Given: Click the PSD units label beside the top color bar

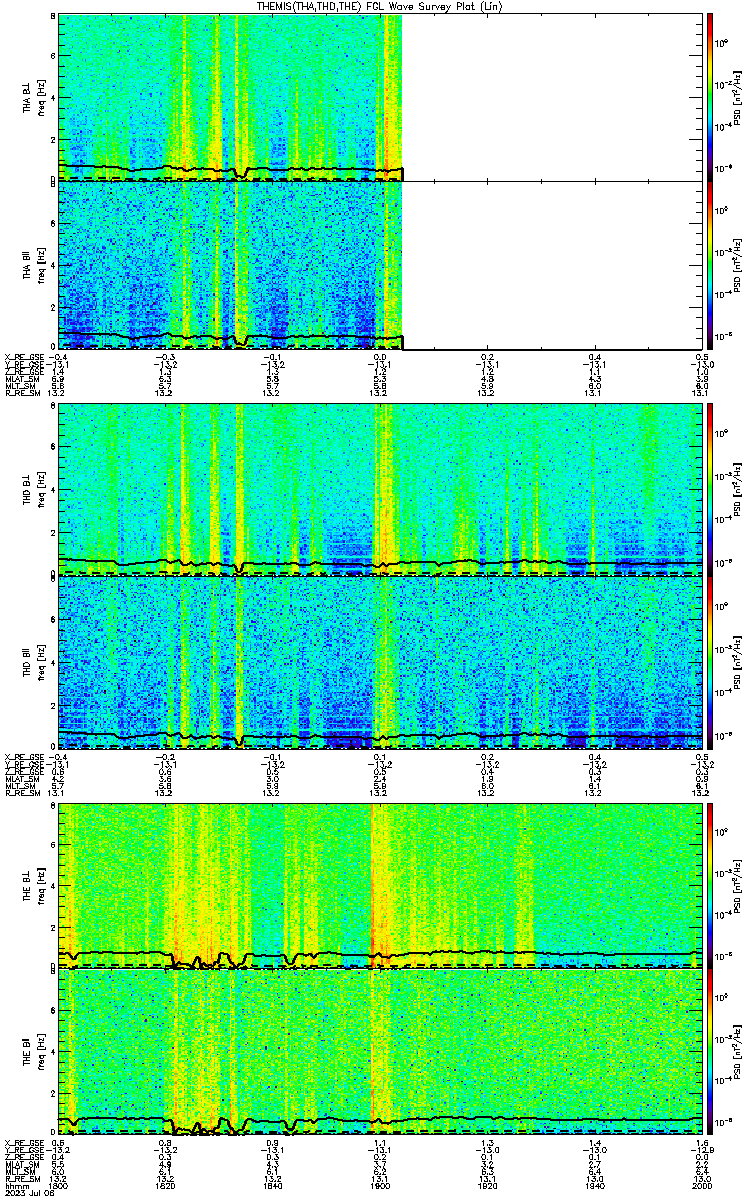Looking at the screenshot, I should point(736,97).
